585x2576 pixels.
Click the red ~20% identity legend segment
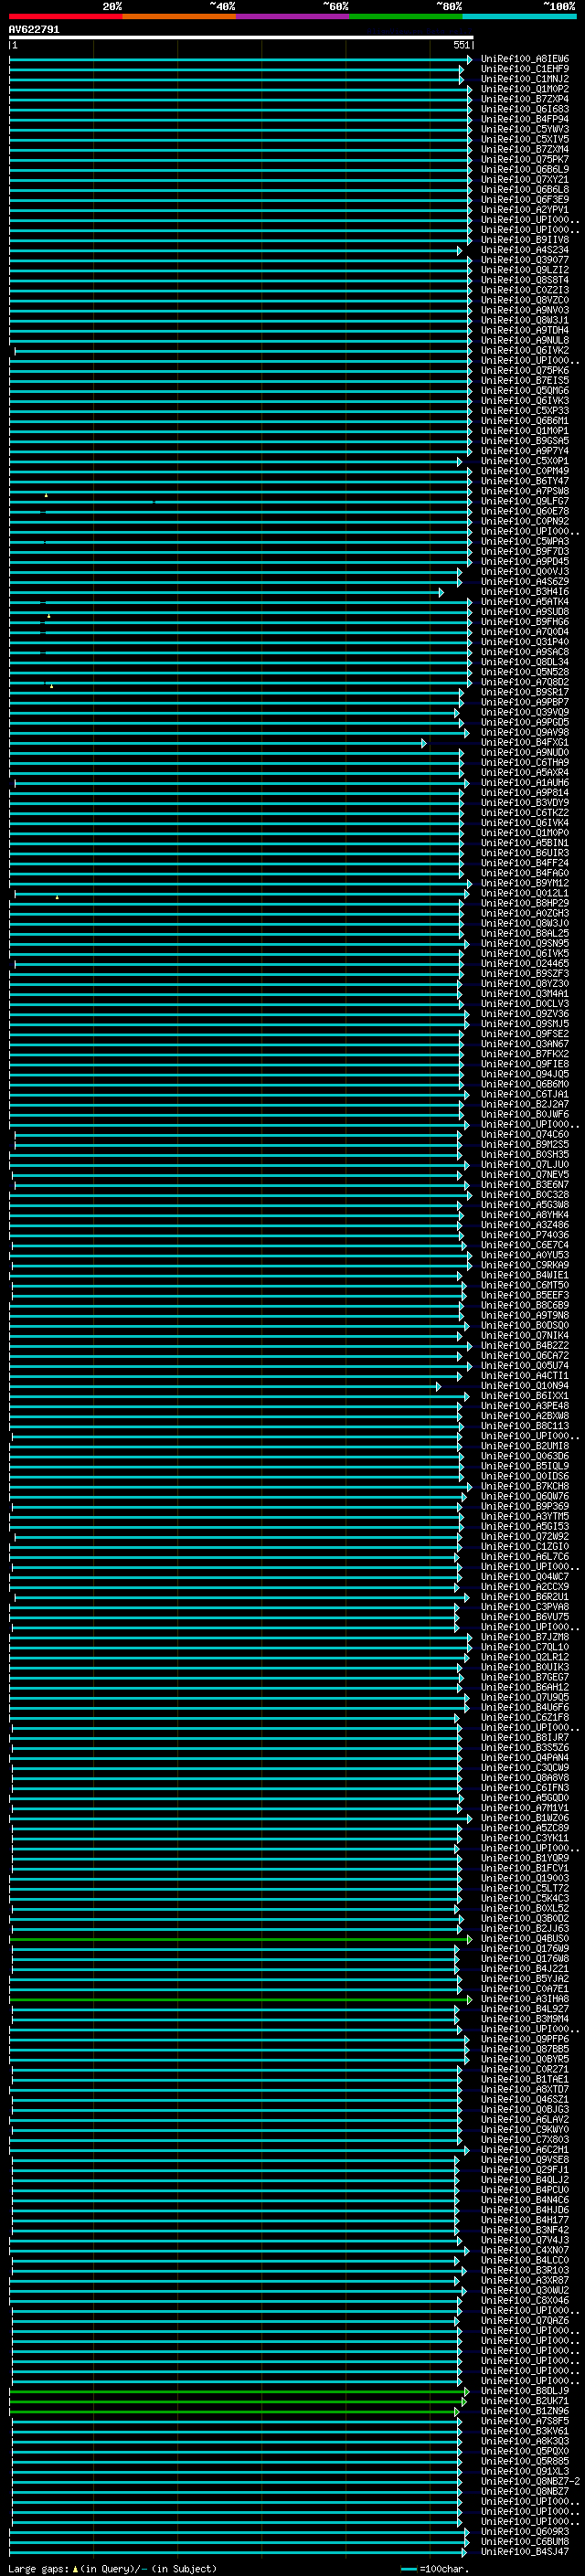point(66,16)
